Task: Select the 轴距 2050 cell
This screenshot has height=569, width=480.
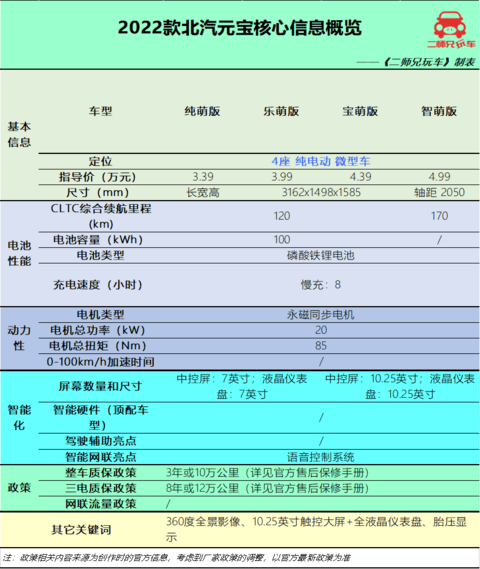Action: (x=439, y=192)
